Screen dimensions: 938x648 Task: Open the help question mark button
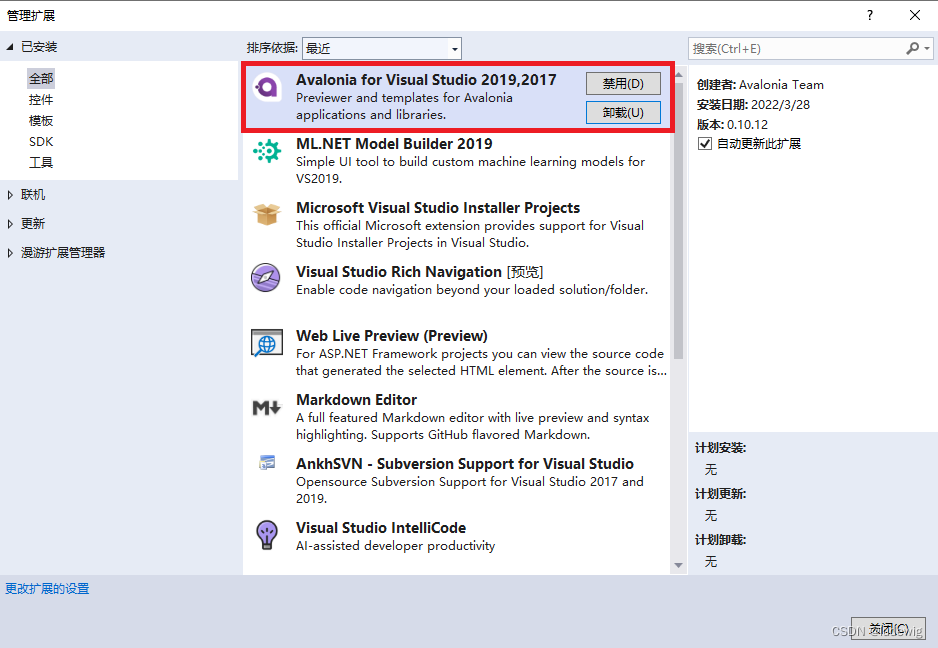869,15
